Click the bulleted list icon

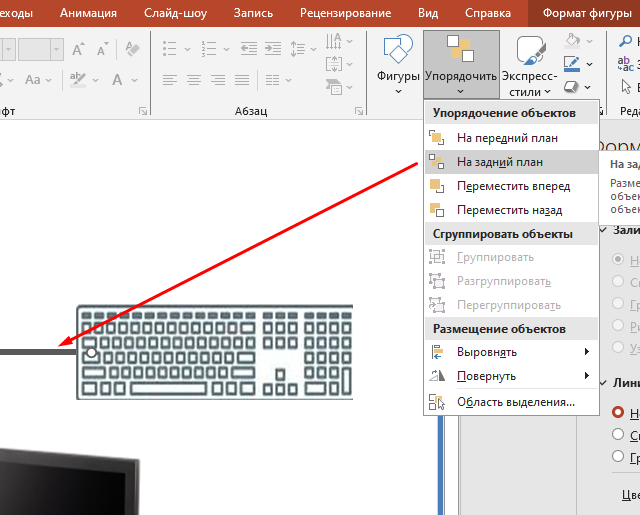pyautogui.click(x=170, y=49)
